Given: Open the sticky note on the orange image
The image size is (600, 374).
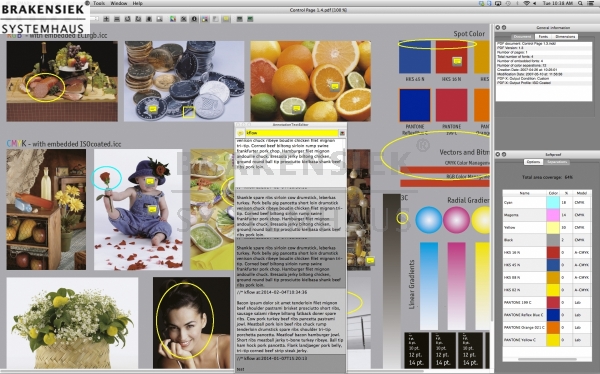Looking at the screenshot, I should (x=335, y=87).
